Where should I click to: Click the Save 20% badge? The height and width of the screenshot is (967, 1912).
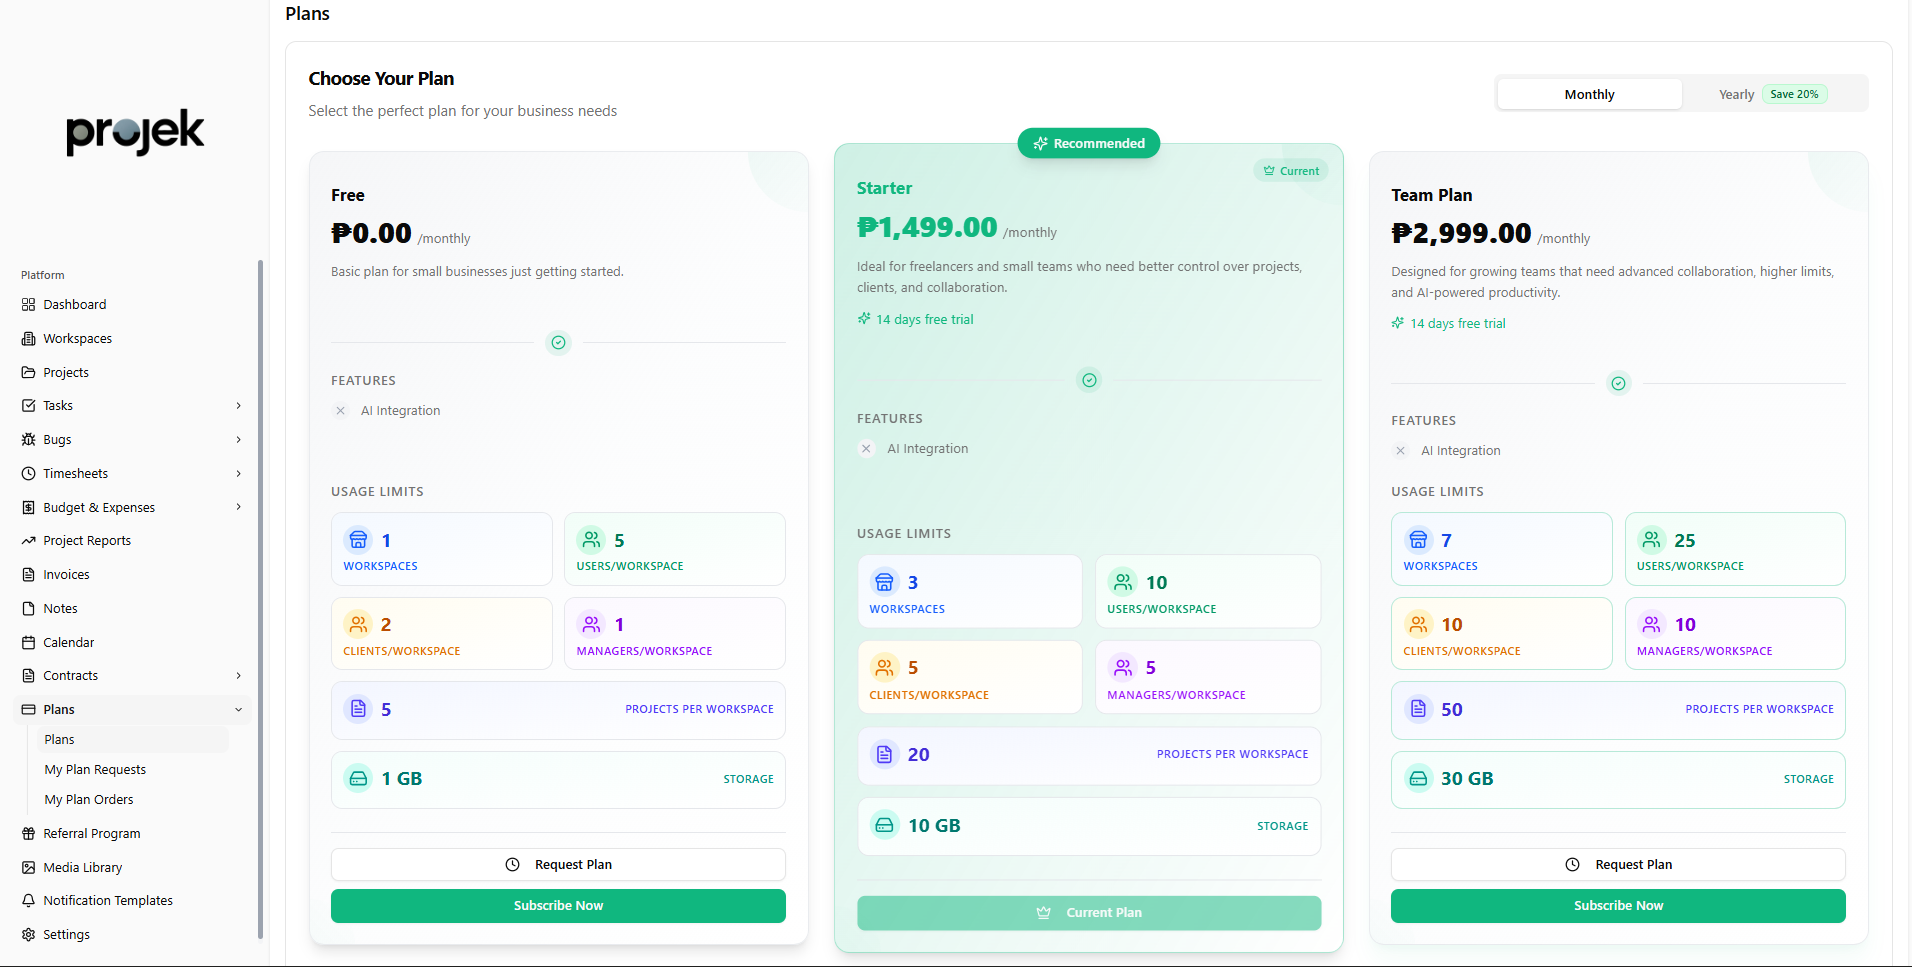point(1794,94)
